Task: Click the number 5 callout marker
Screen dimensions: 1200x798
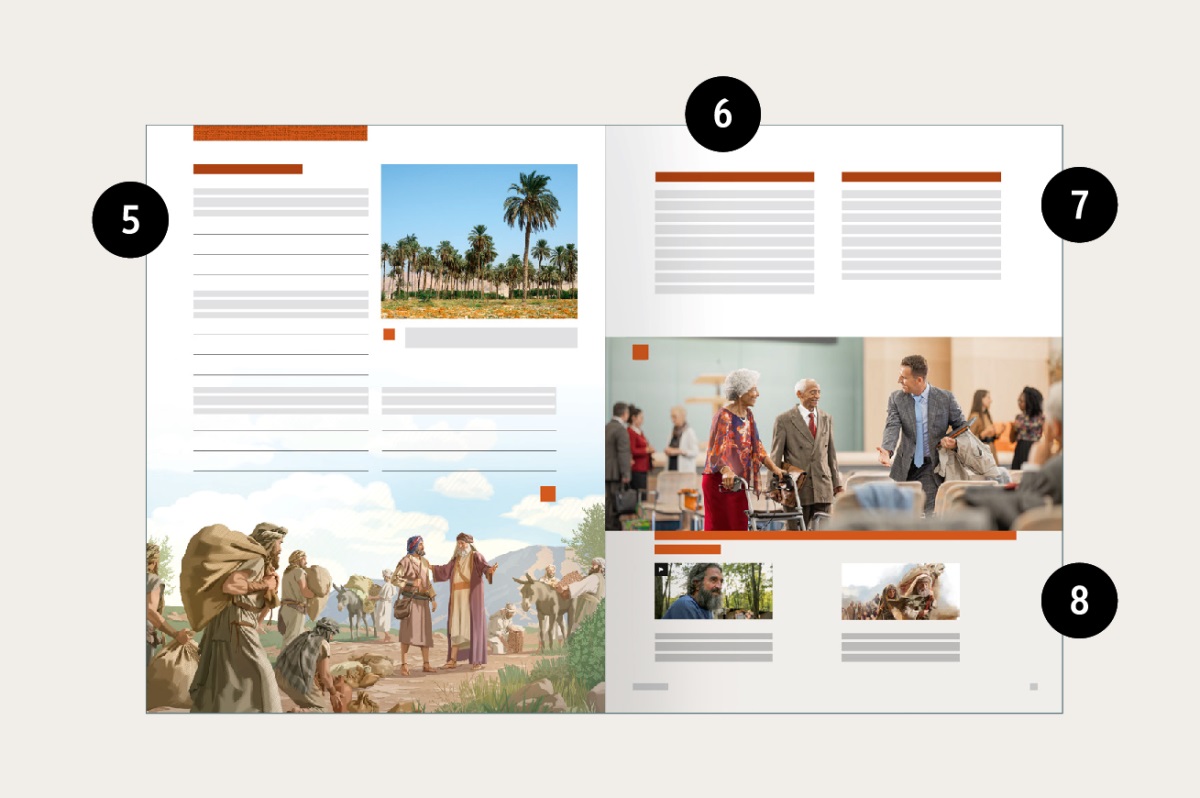Action: [x=130, y=220]
